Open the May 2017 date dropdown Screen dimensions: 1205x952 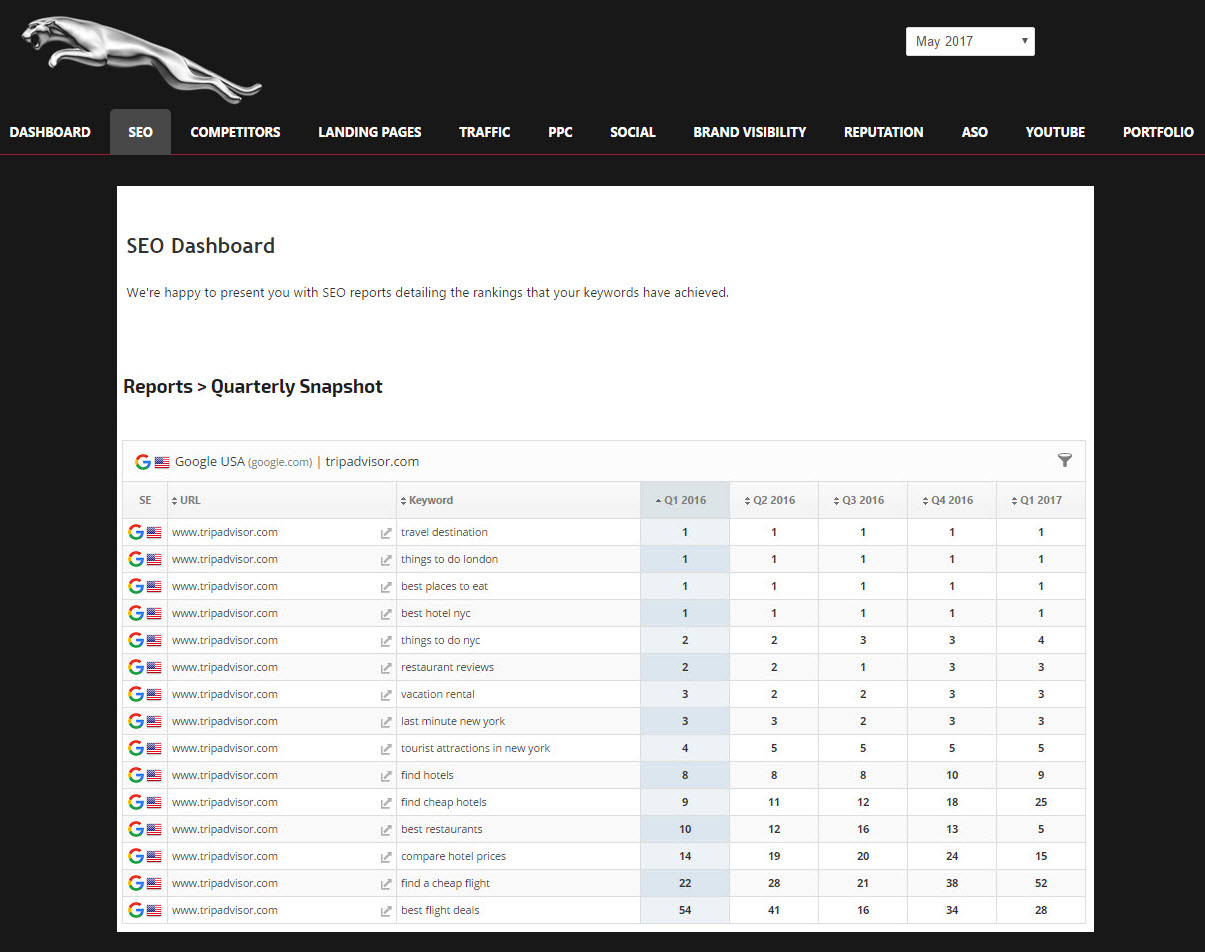pos(969,41)
